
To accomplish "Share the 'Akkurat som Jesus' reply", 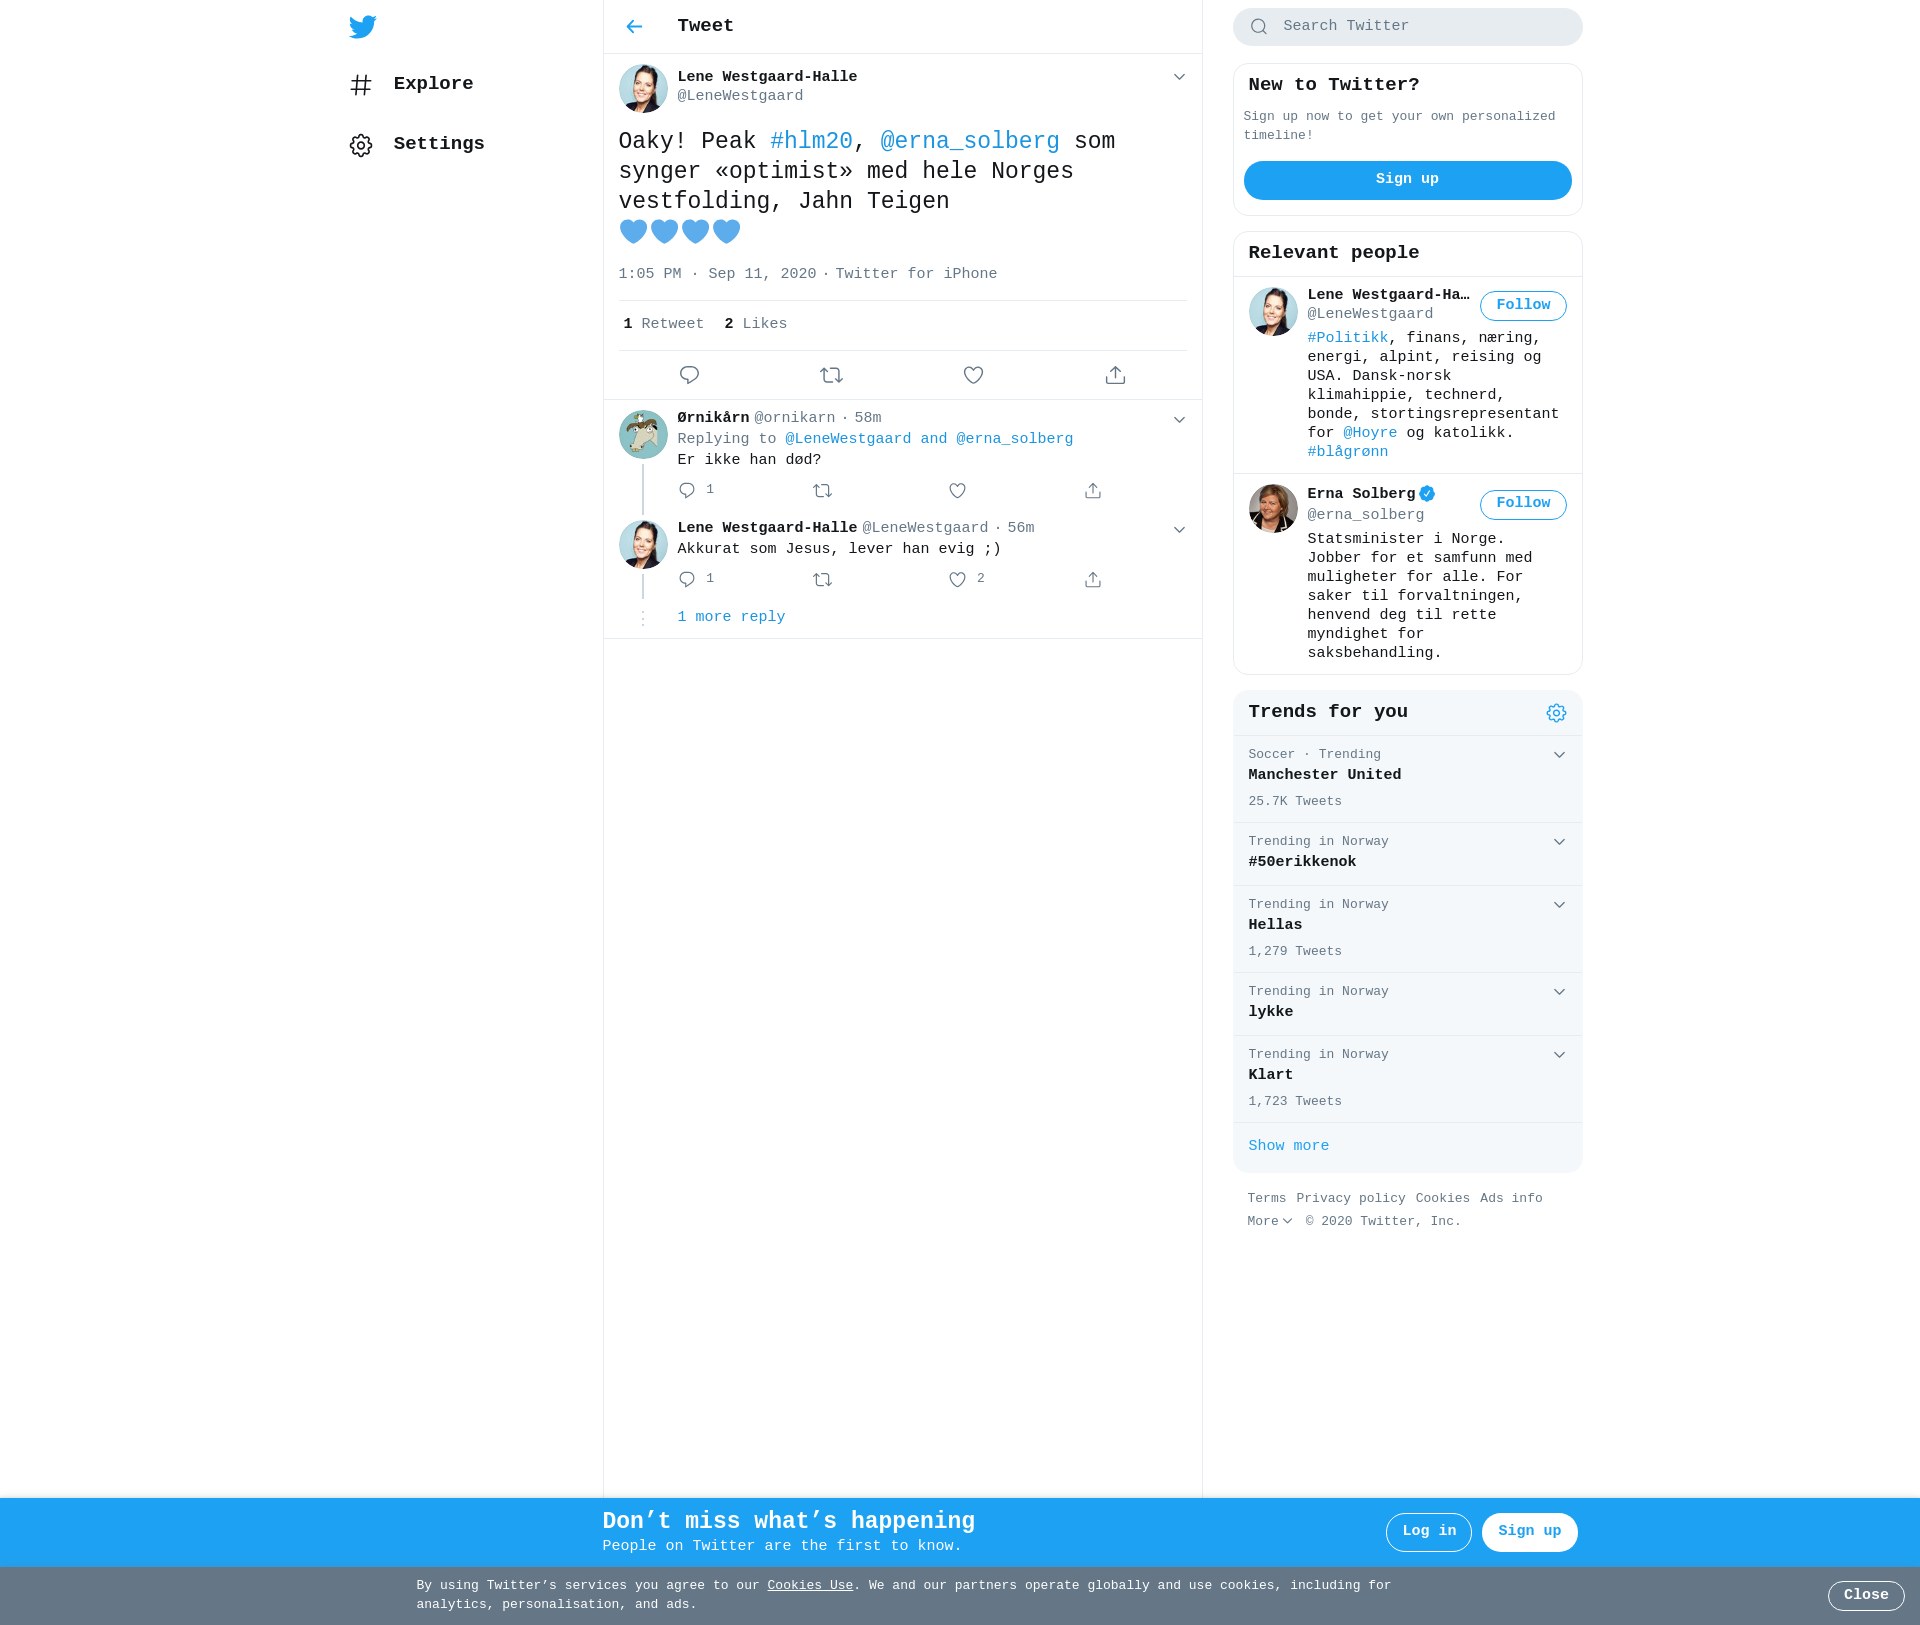I will [1093, 579].
